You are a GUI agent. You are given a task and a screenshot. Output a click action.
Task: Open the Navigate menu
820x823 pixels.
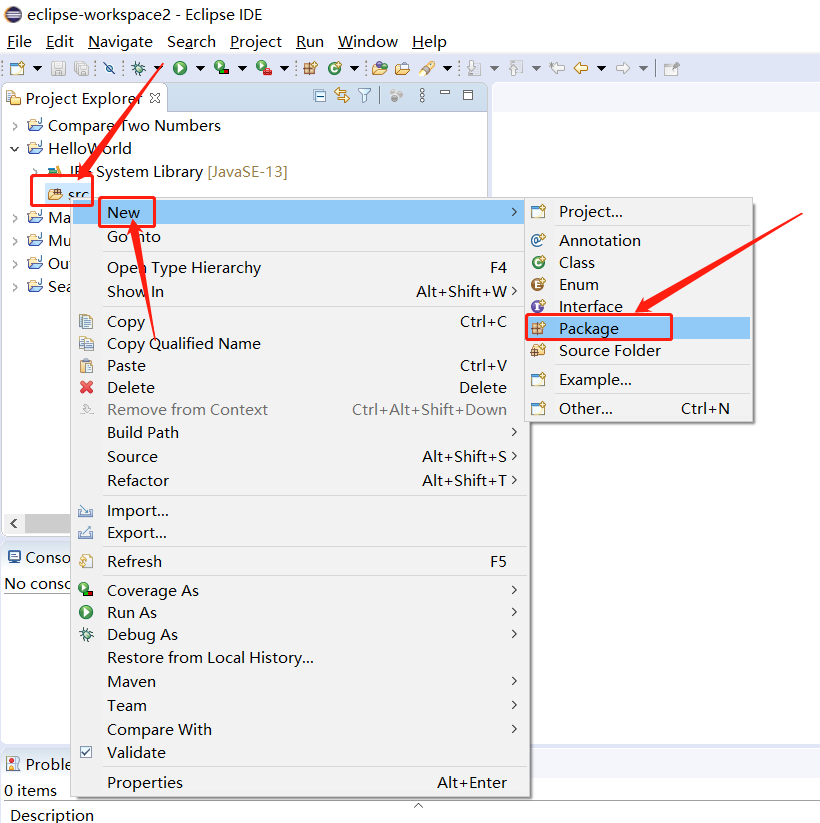pos(120,41)
